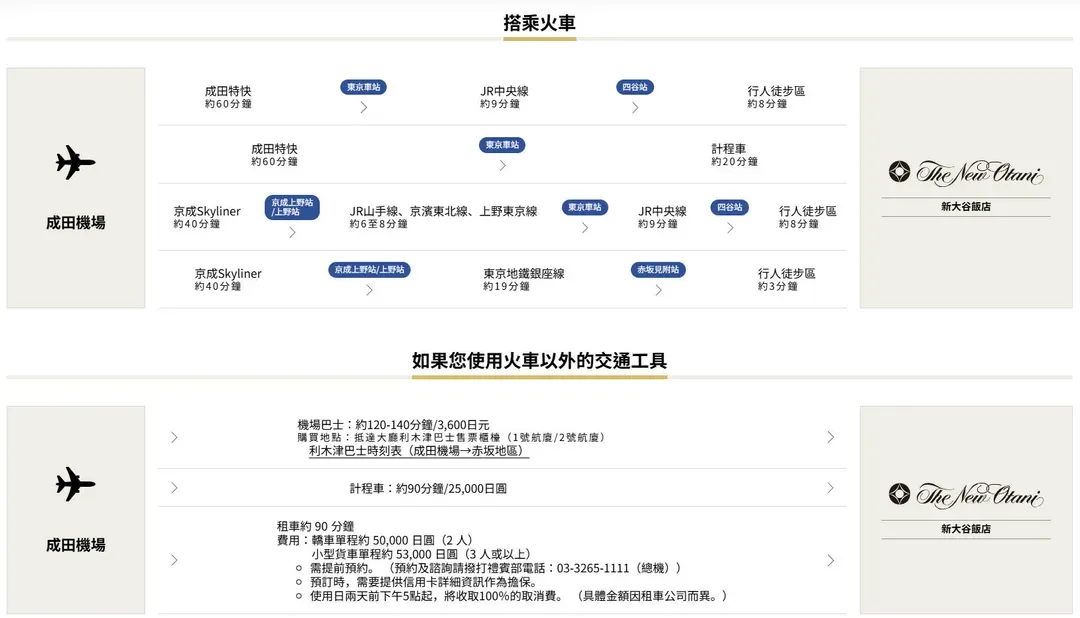This screenshot has height=618, width=1080.
Task: Click the 如果您使用火車以外的交通工具 heading
Action: click(x=539, y=361)
